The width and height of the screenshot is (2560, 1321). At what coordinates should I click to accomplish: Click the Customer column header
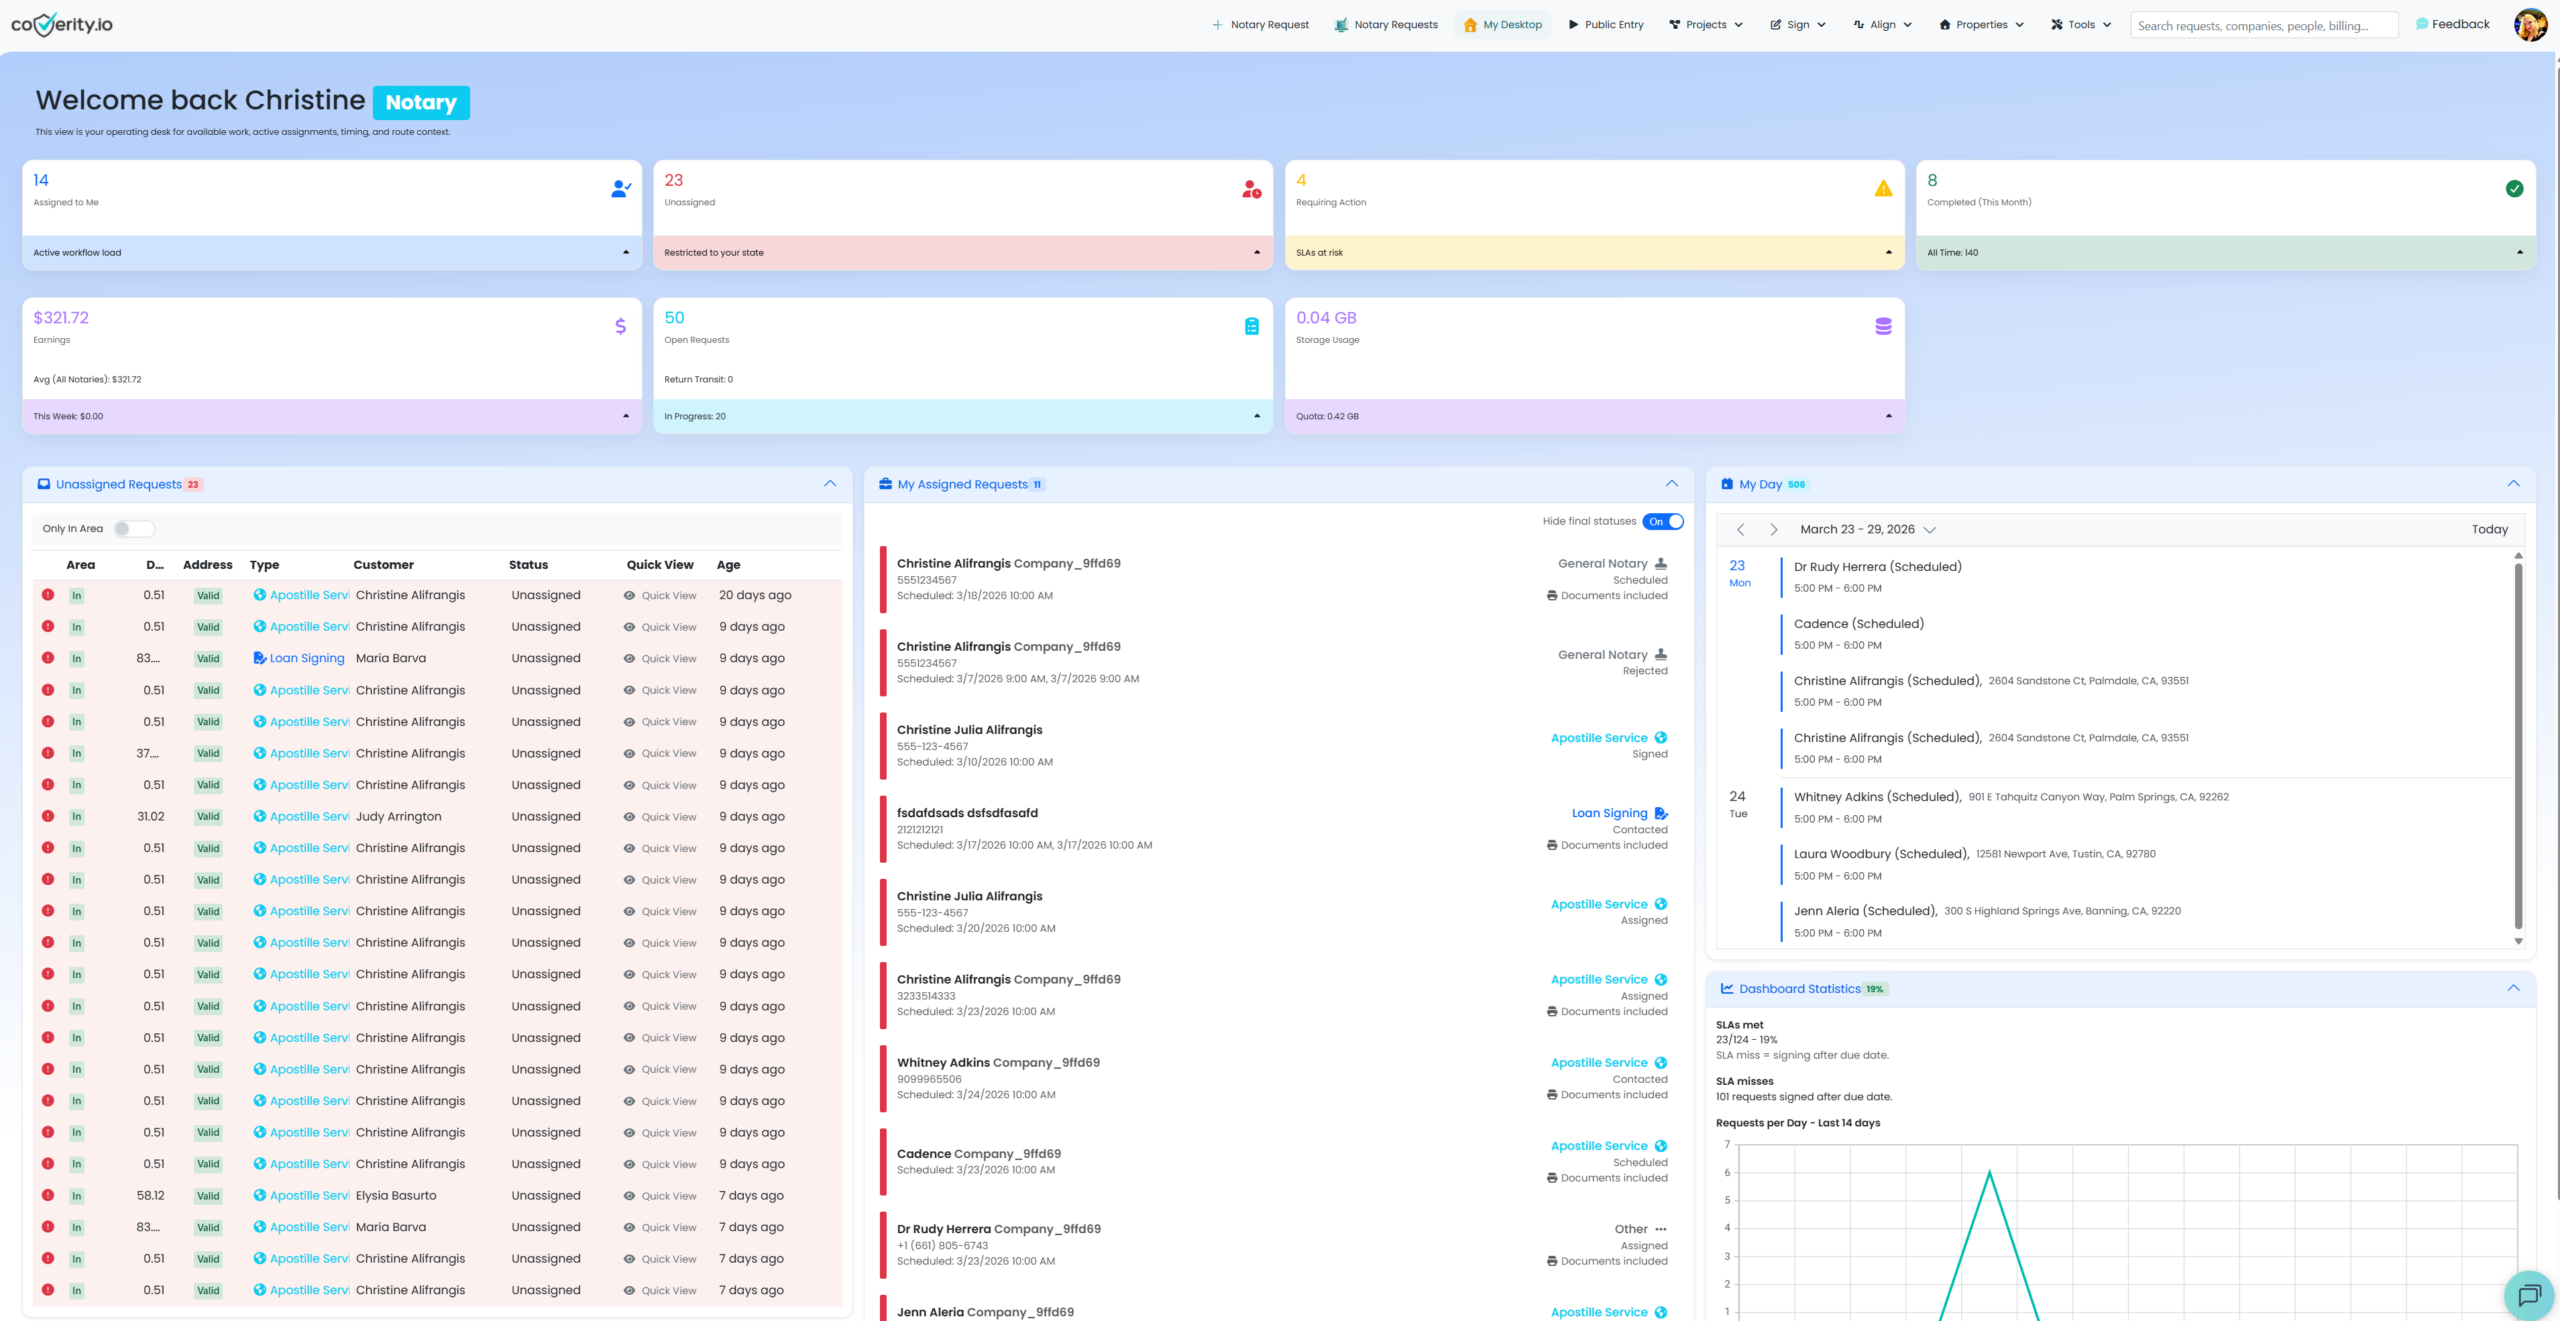point(383,565)
